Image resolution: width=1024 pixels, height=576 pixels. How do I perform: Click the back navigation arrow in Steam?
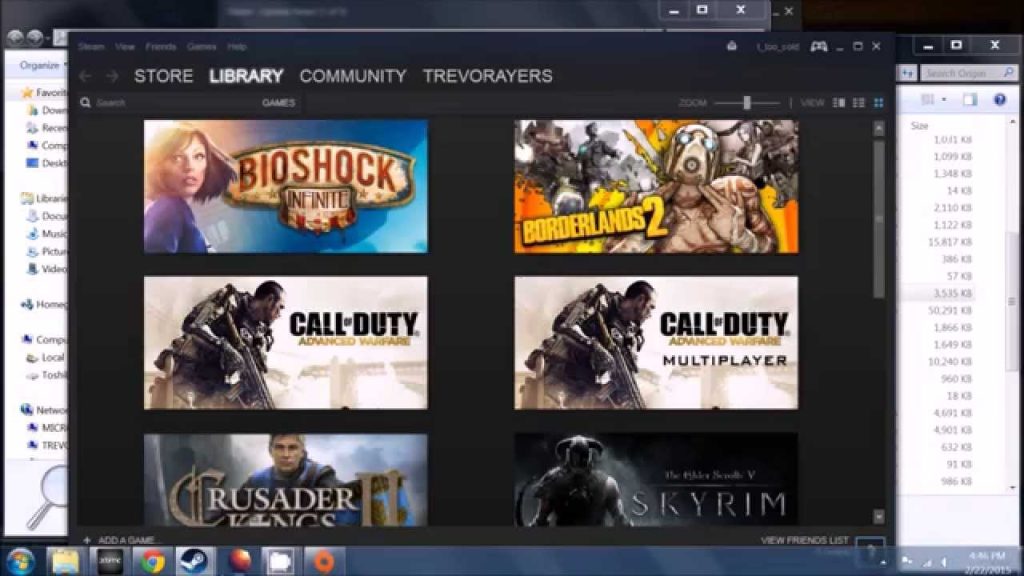pyautogui.click(x=85, y=76)
